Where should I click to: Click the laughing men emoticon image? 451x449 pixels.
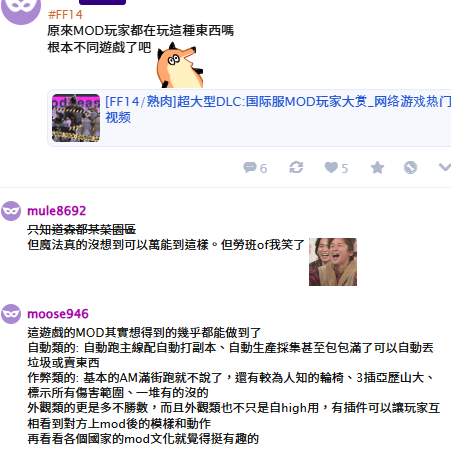(333, 262)
